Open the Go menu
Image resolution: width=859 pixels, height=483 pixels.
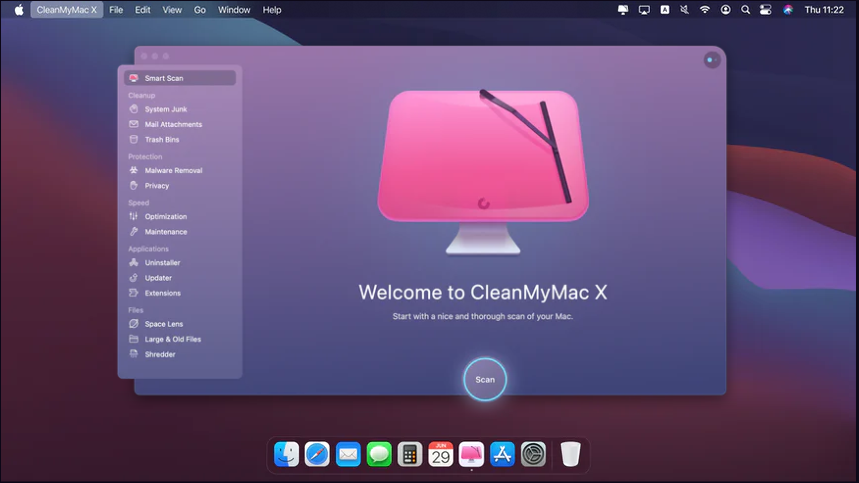click(200, 10)
